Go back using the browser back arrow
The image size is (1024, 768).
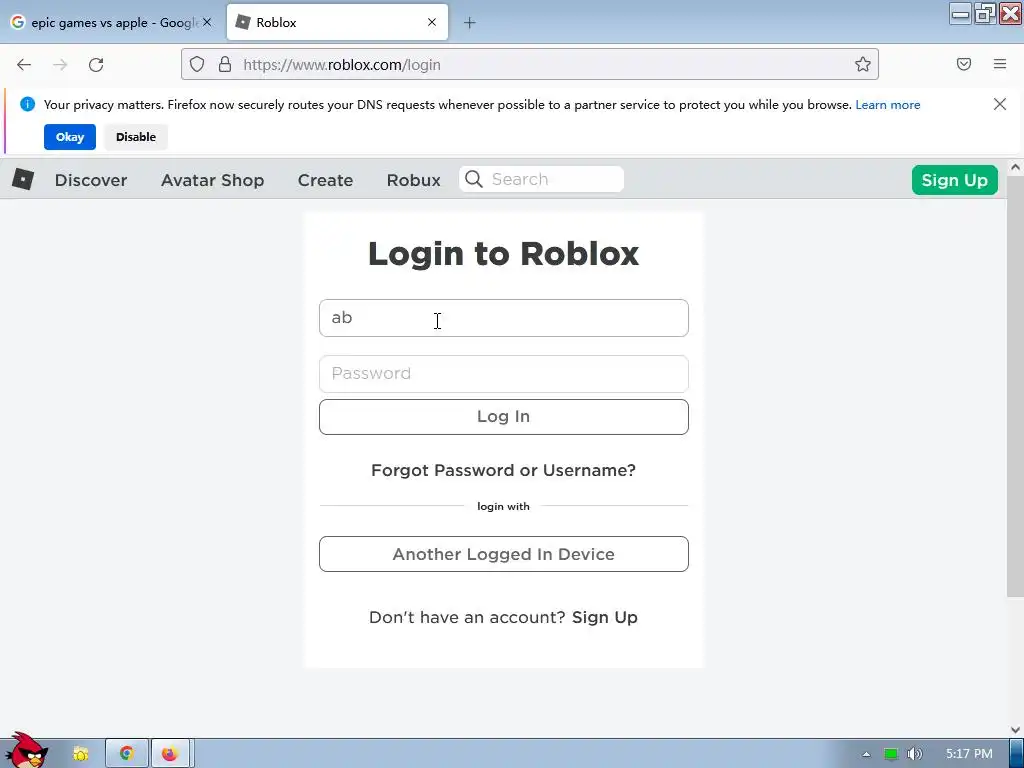(24, 65)
